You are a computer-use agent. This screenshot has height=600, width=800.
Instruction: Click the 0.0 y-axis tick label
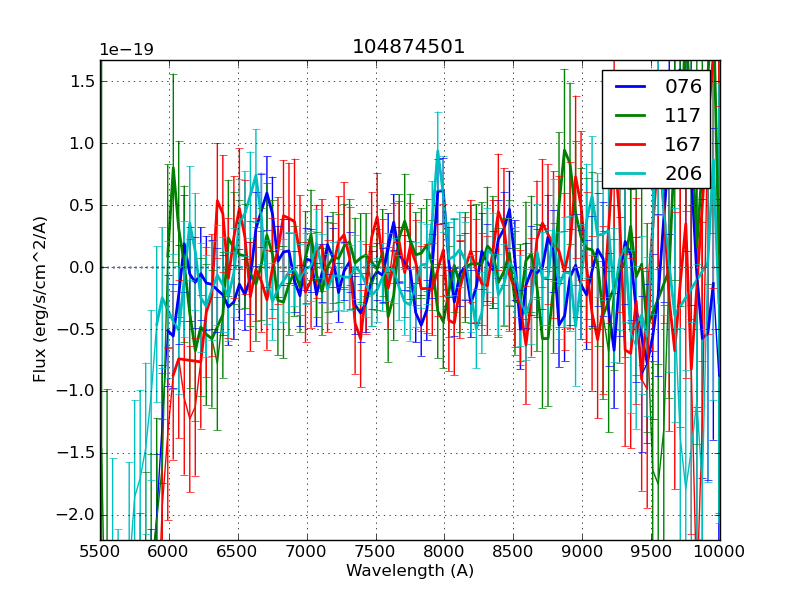(80, 267)
